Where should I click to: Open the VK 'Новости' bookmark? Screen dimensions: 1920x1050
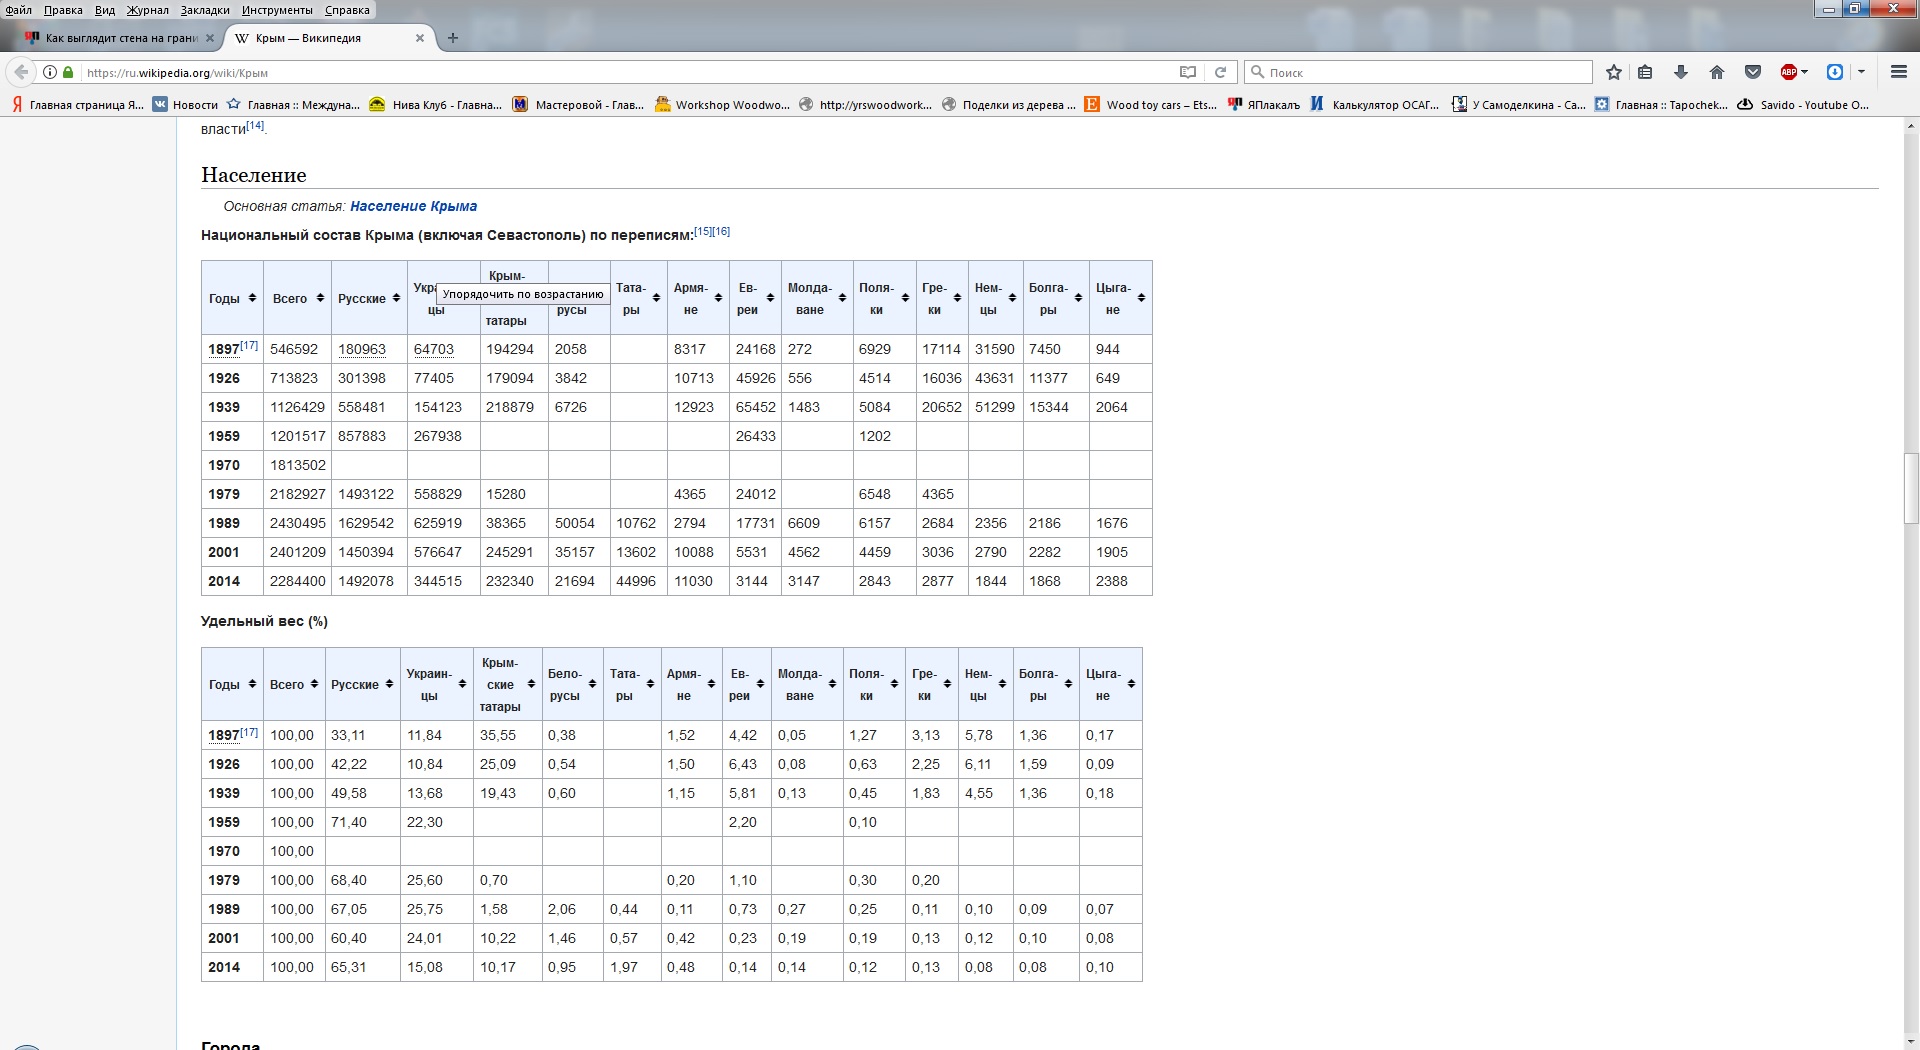click(x=185, y=104)
